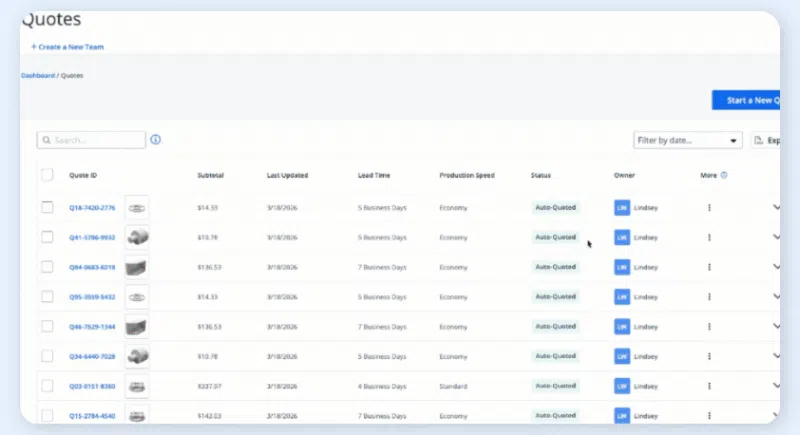Click the LW owner avatar on row Q34-6440-7028

click(x=622, y=356)
